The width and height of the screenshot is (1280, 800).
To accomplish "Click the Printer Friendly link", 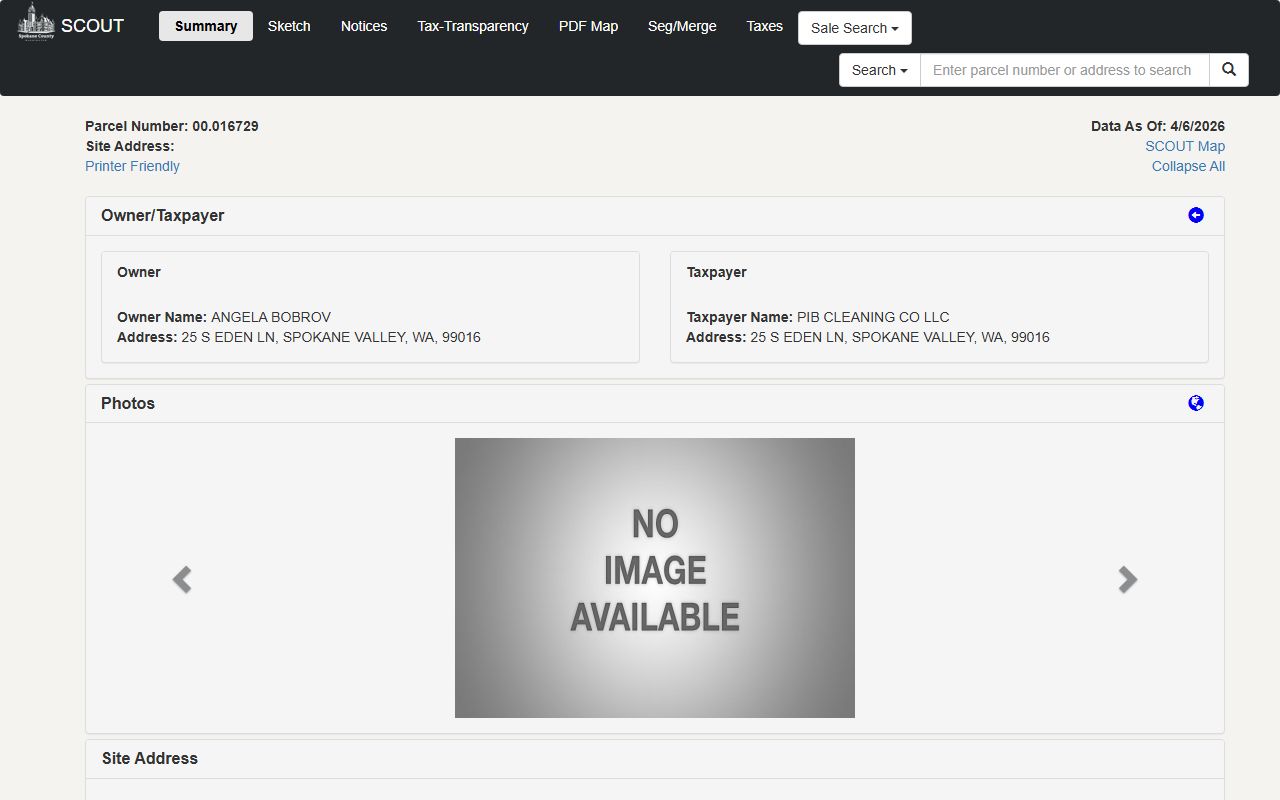I will (132, 166).
